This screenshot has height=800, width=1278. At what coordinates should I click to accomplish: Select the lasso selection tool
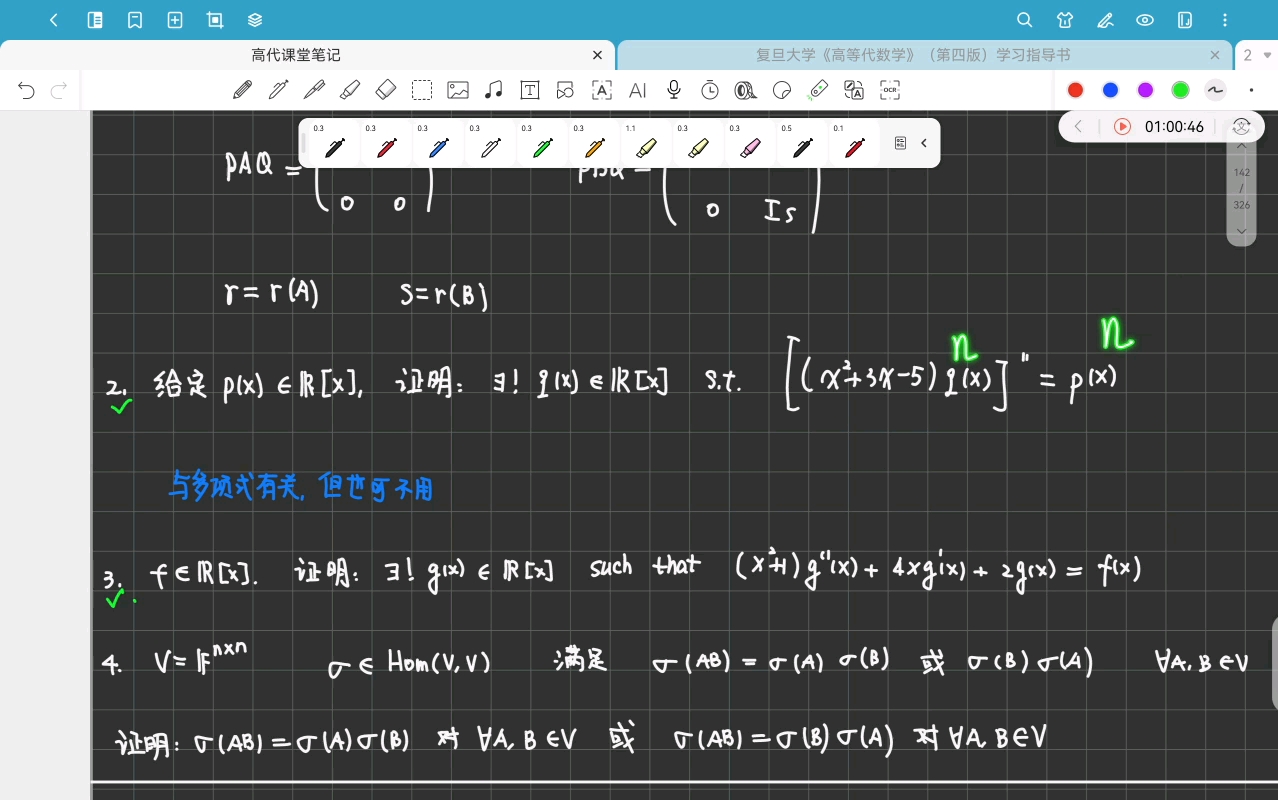pos(422,90)
